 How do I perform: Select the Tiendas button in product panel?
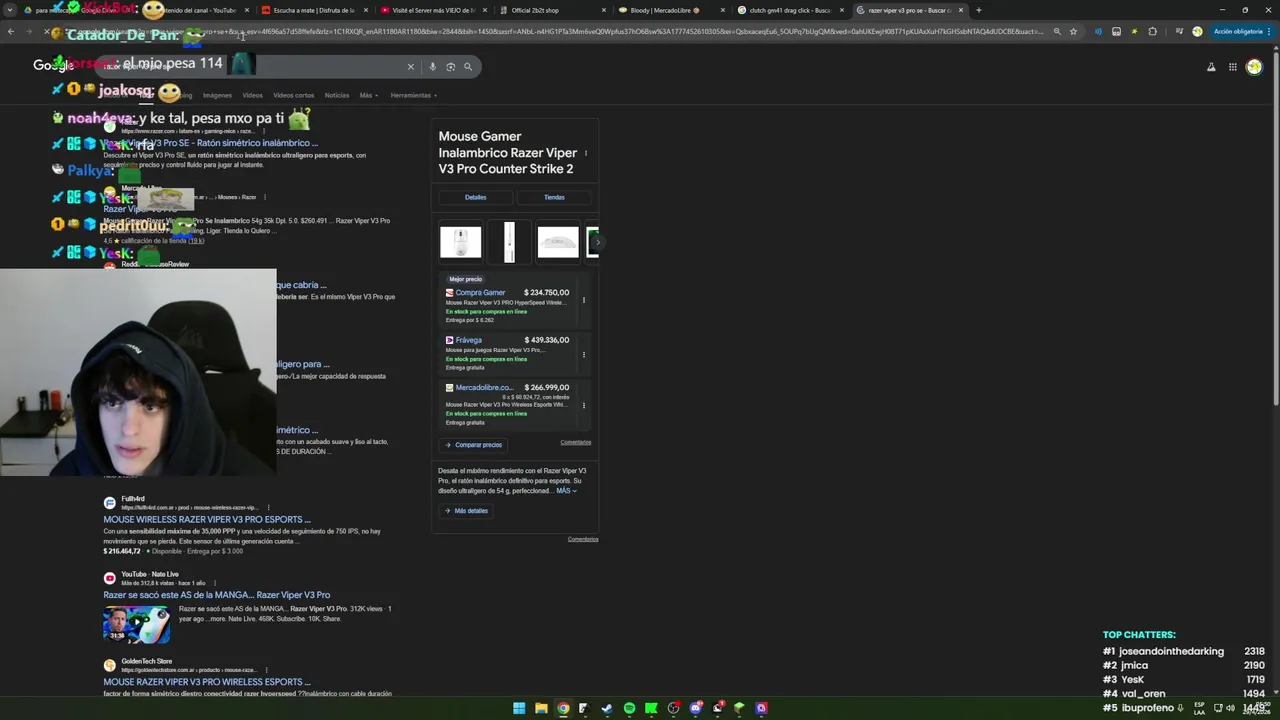pos(554,197)
